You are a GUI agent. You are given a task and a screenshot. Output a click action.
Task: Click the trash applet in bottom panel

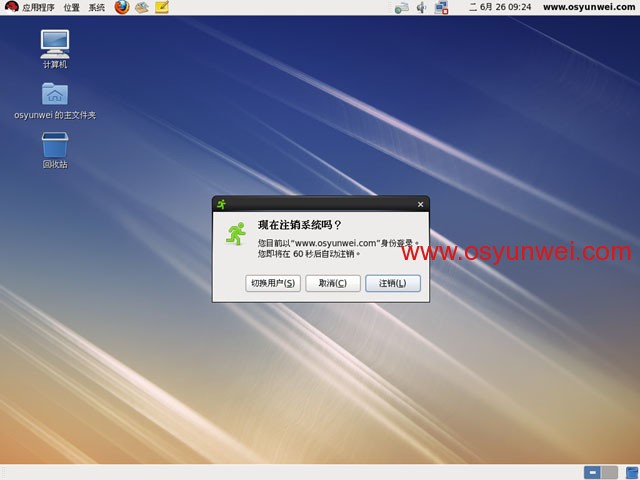631,473
